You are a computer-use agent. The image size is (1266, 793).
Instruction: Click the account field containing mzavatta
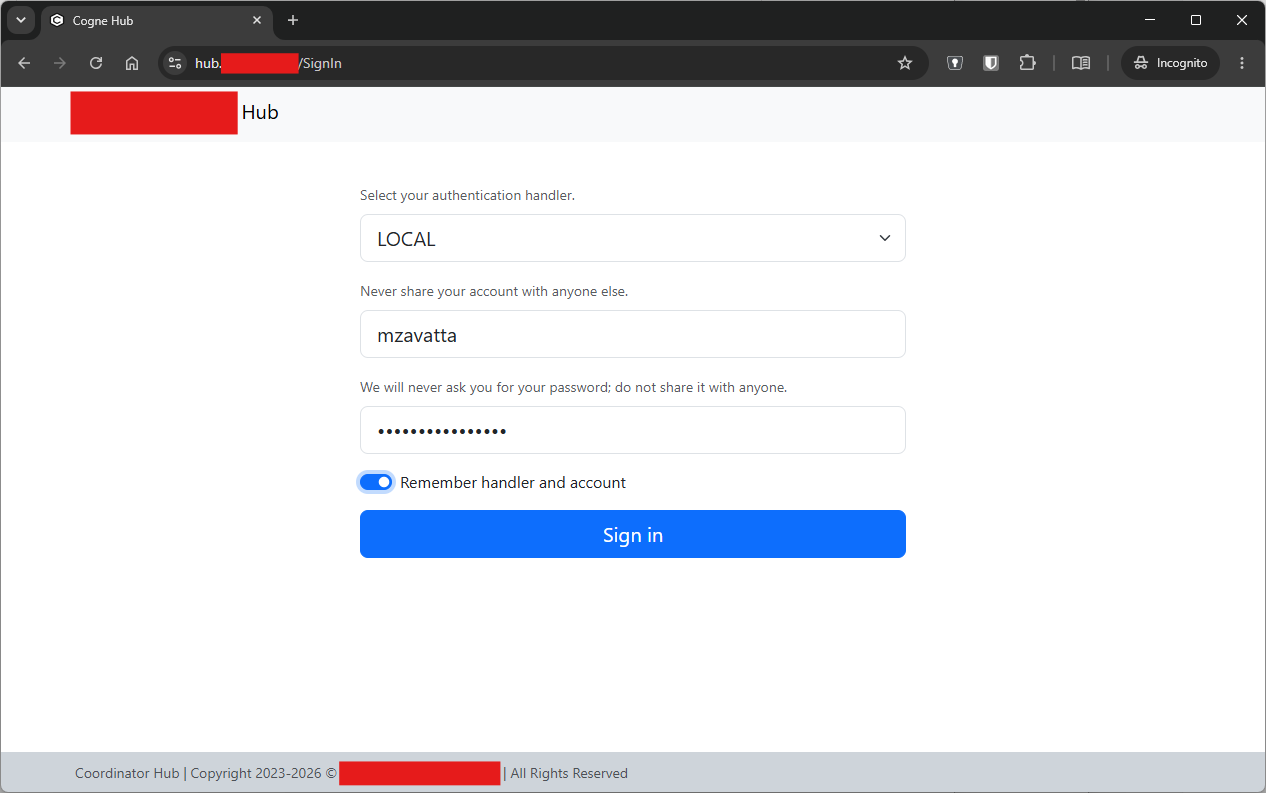632,334
